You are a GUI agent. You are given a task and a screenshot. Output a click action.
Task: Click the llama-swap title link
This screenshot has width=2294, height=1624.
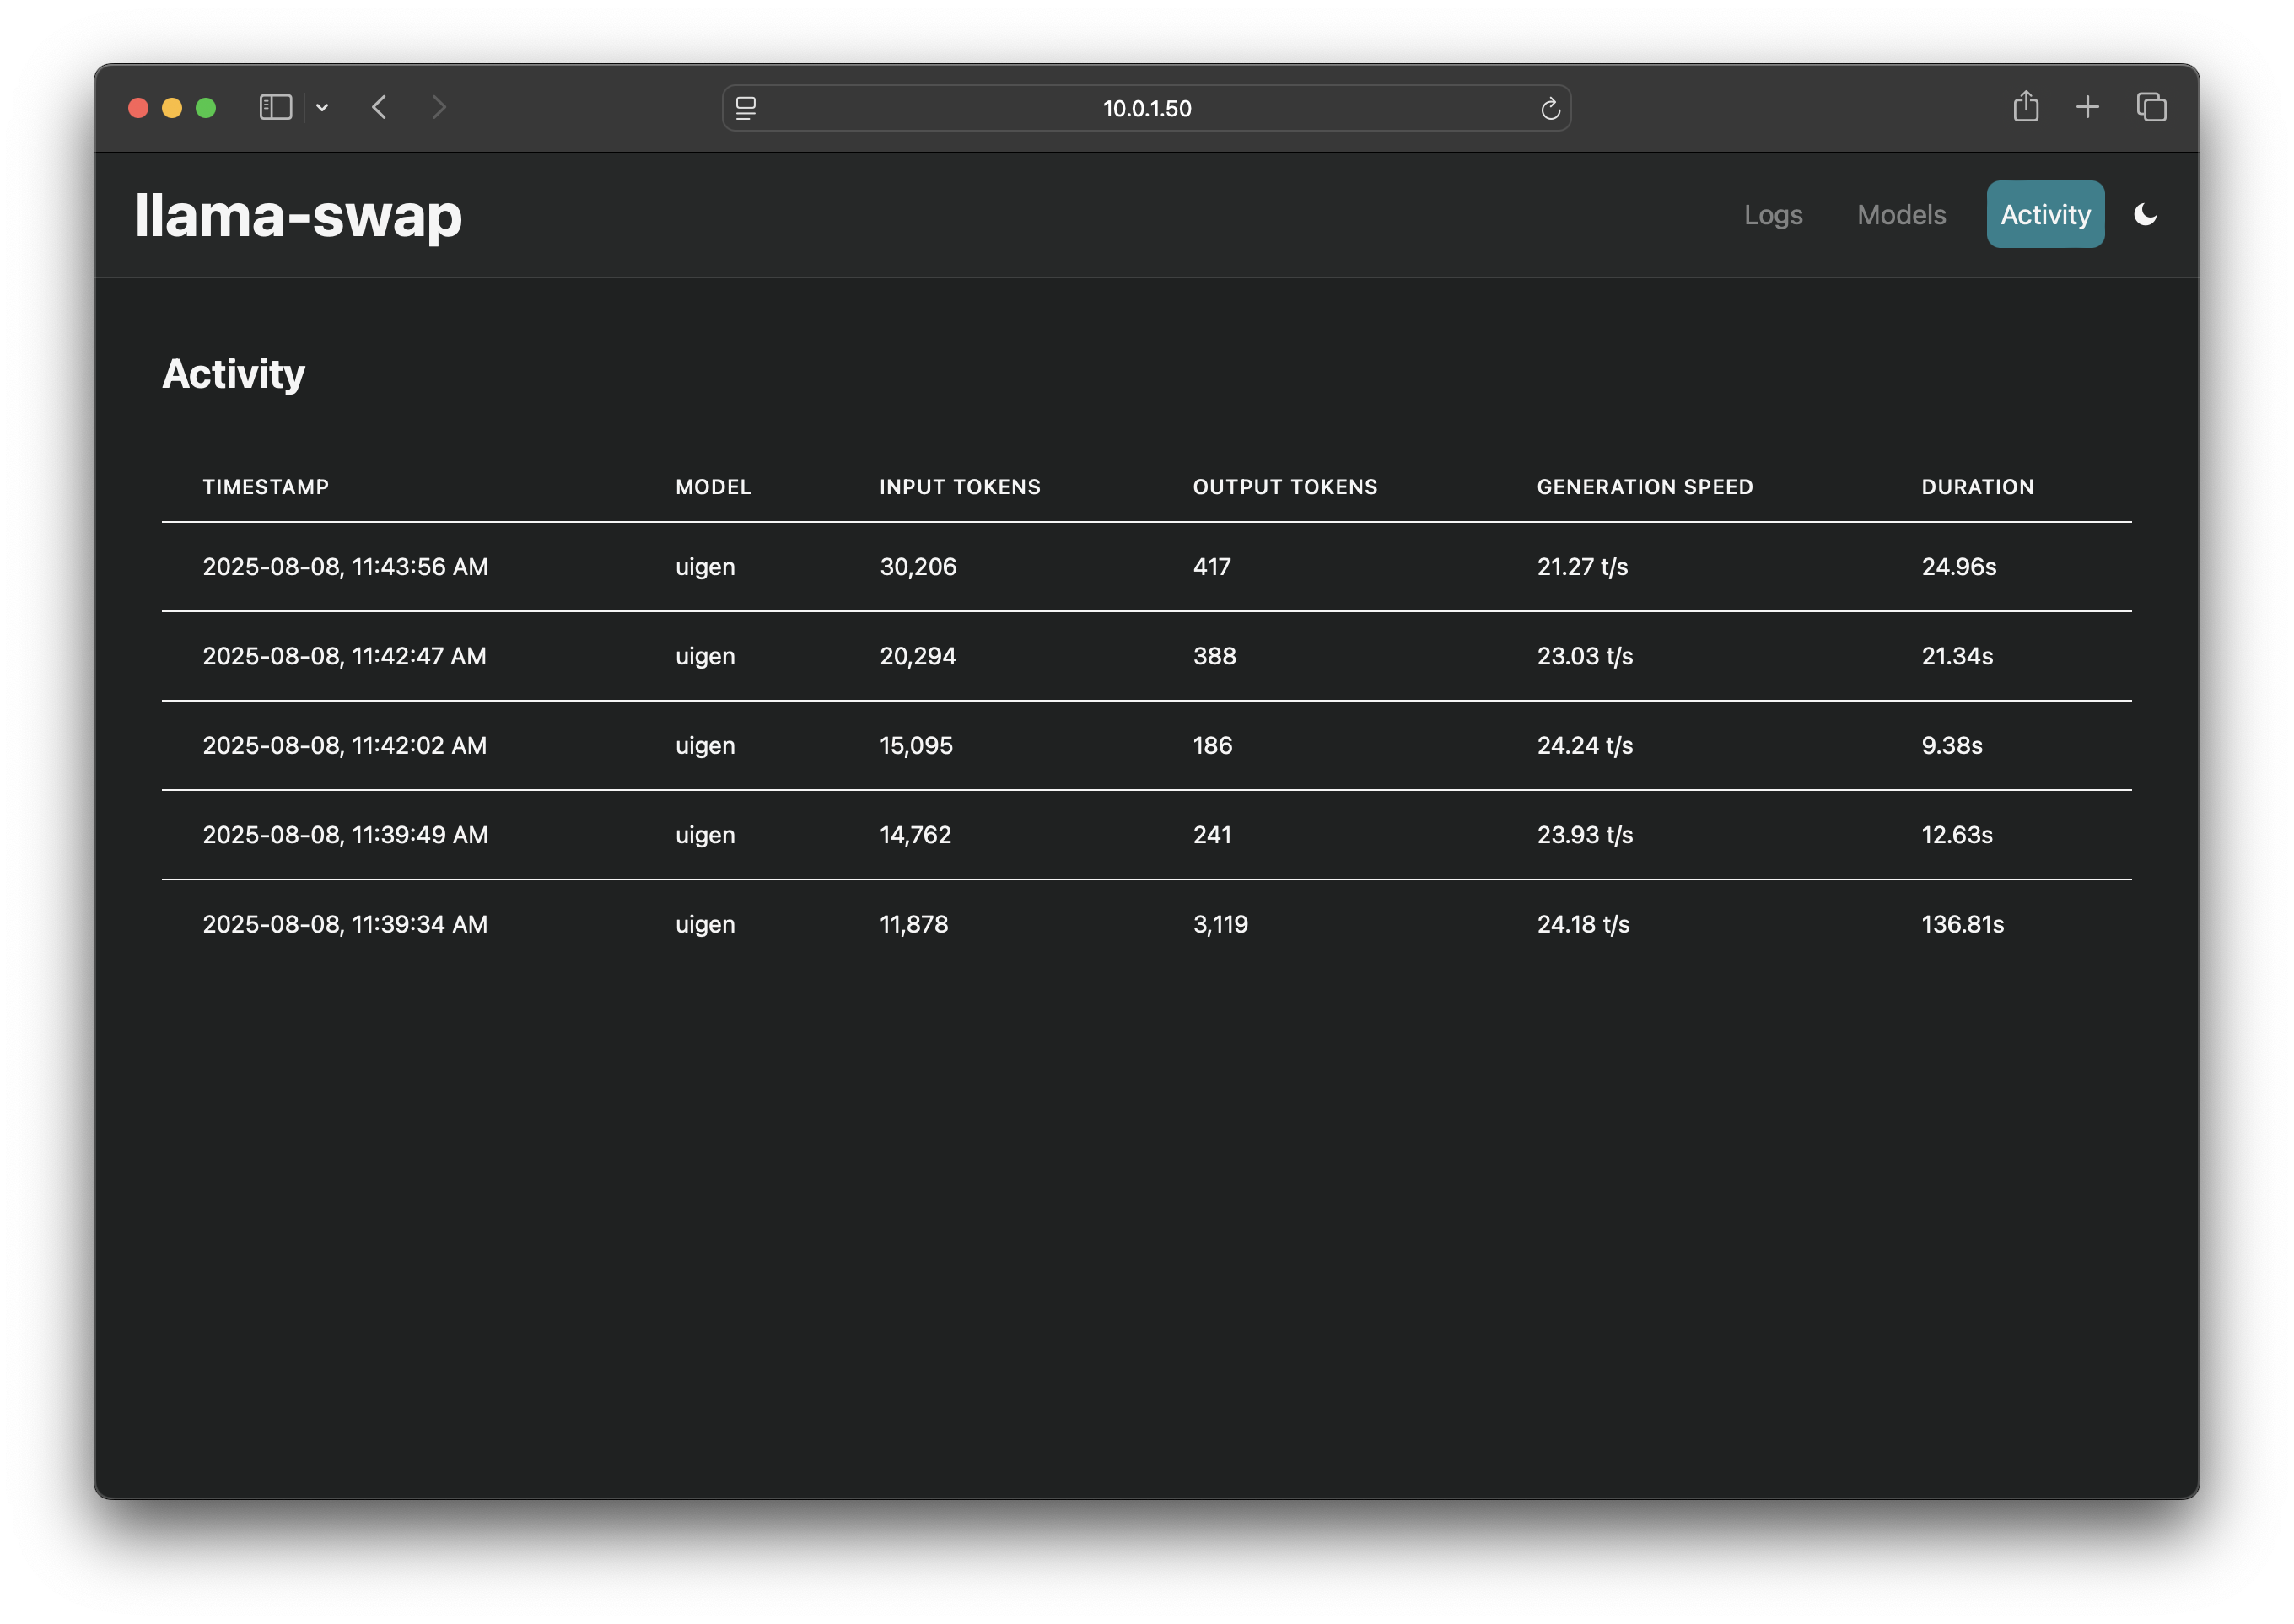298,215
